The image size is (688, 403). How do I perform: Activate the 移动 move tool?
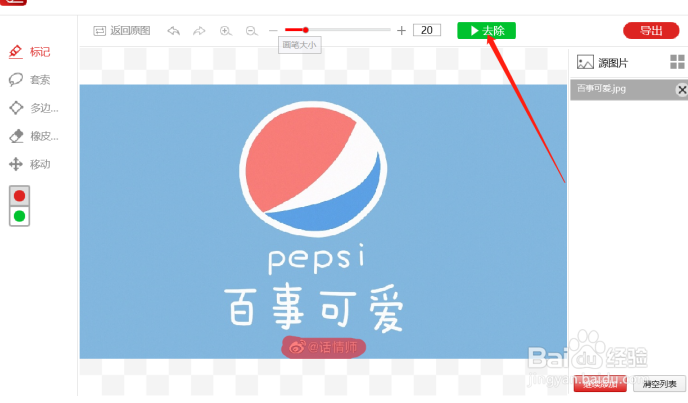[x=29, y=164]
